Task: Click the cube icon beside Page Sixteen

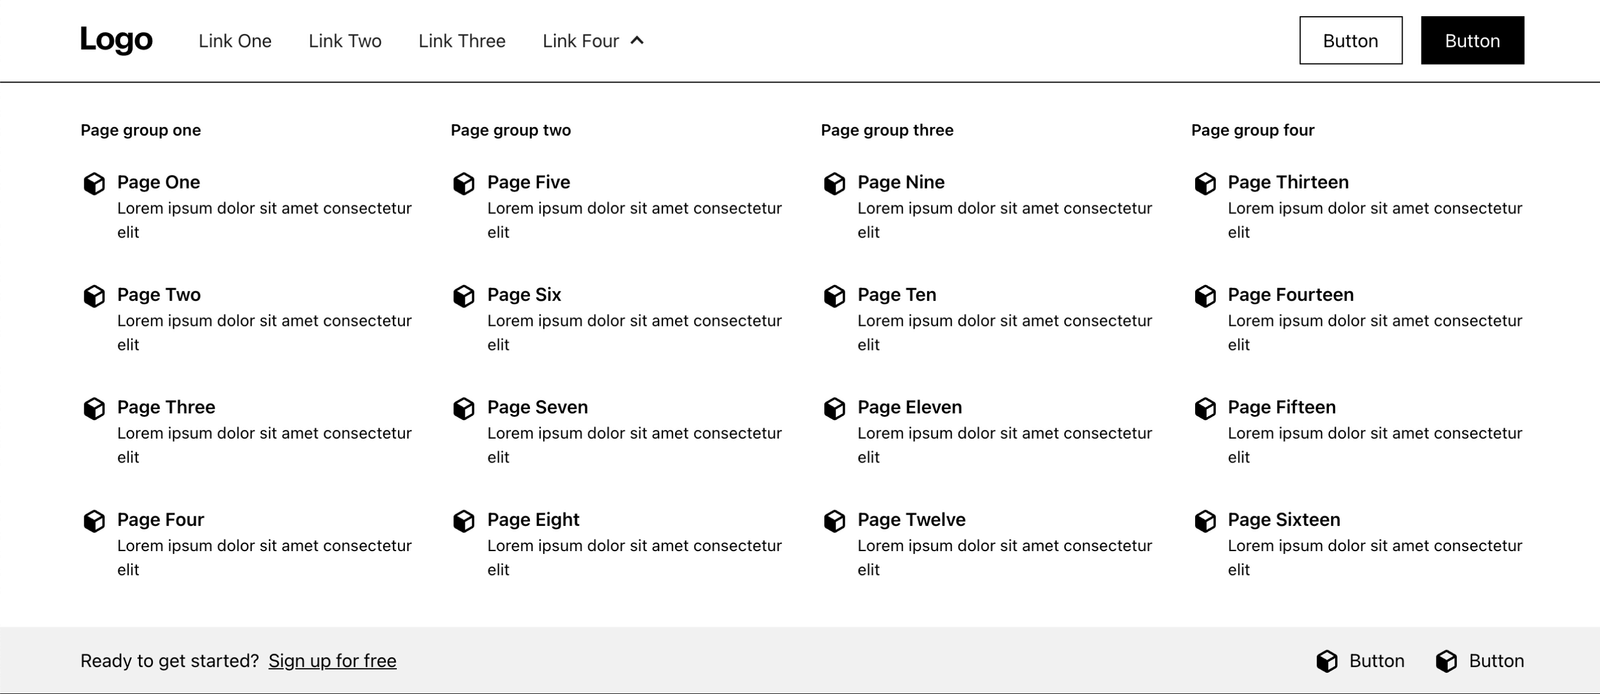Action: pyautogui.click(x=1205, y=521)
